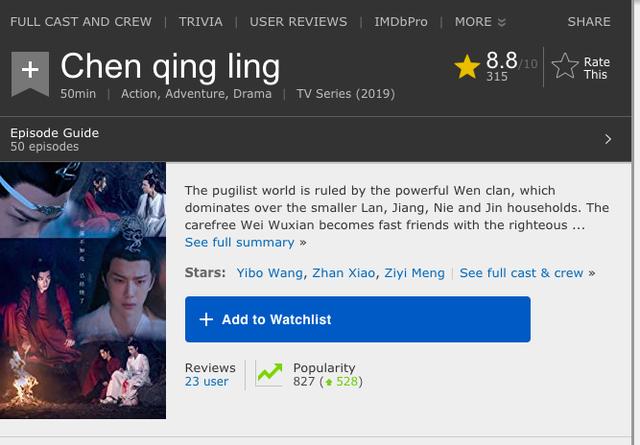Visit the IMDbPro link
Viewport: 640px width, 445px height.
click(401, 21)
